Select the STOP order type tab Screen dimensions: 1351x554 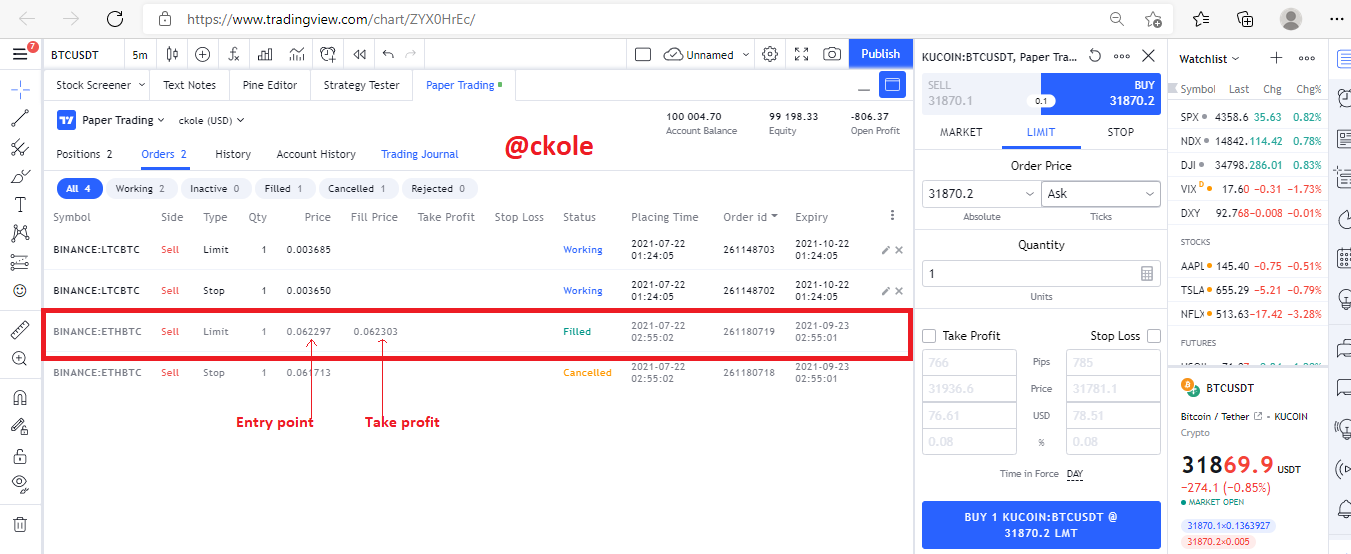pos(1120,132)
